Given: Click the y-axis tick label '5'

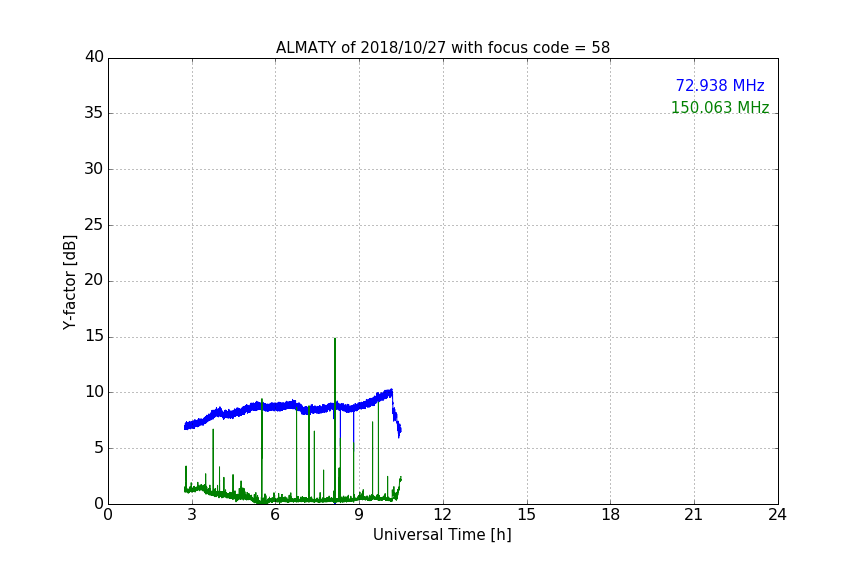Looking at the screenshot, I should 99,448.
